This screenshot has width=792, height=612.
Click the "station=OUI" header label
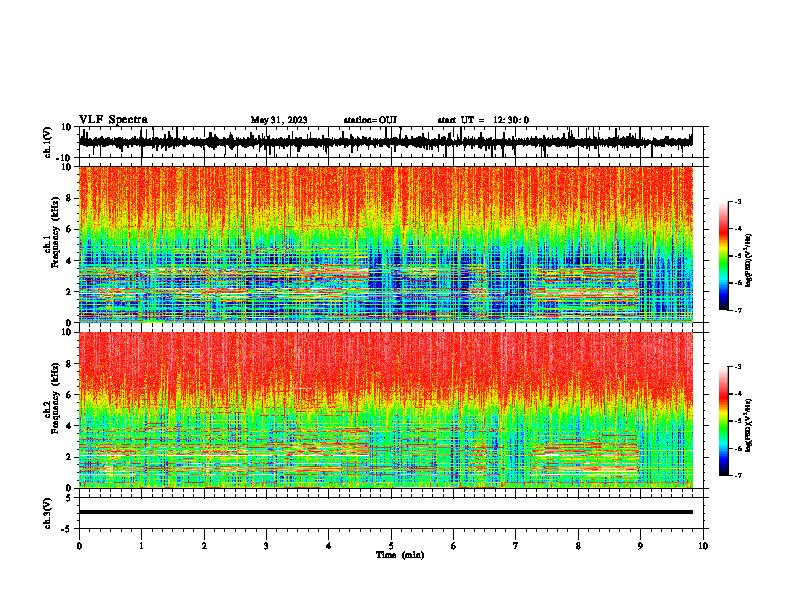coord(370,120)
